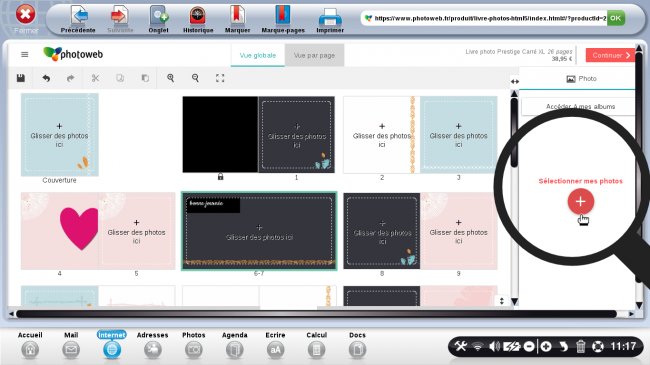Open browser Historique icon
Screen dimensions: 650x365
pos(198,19)
